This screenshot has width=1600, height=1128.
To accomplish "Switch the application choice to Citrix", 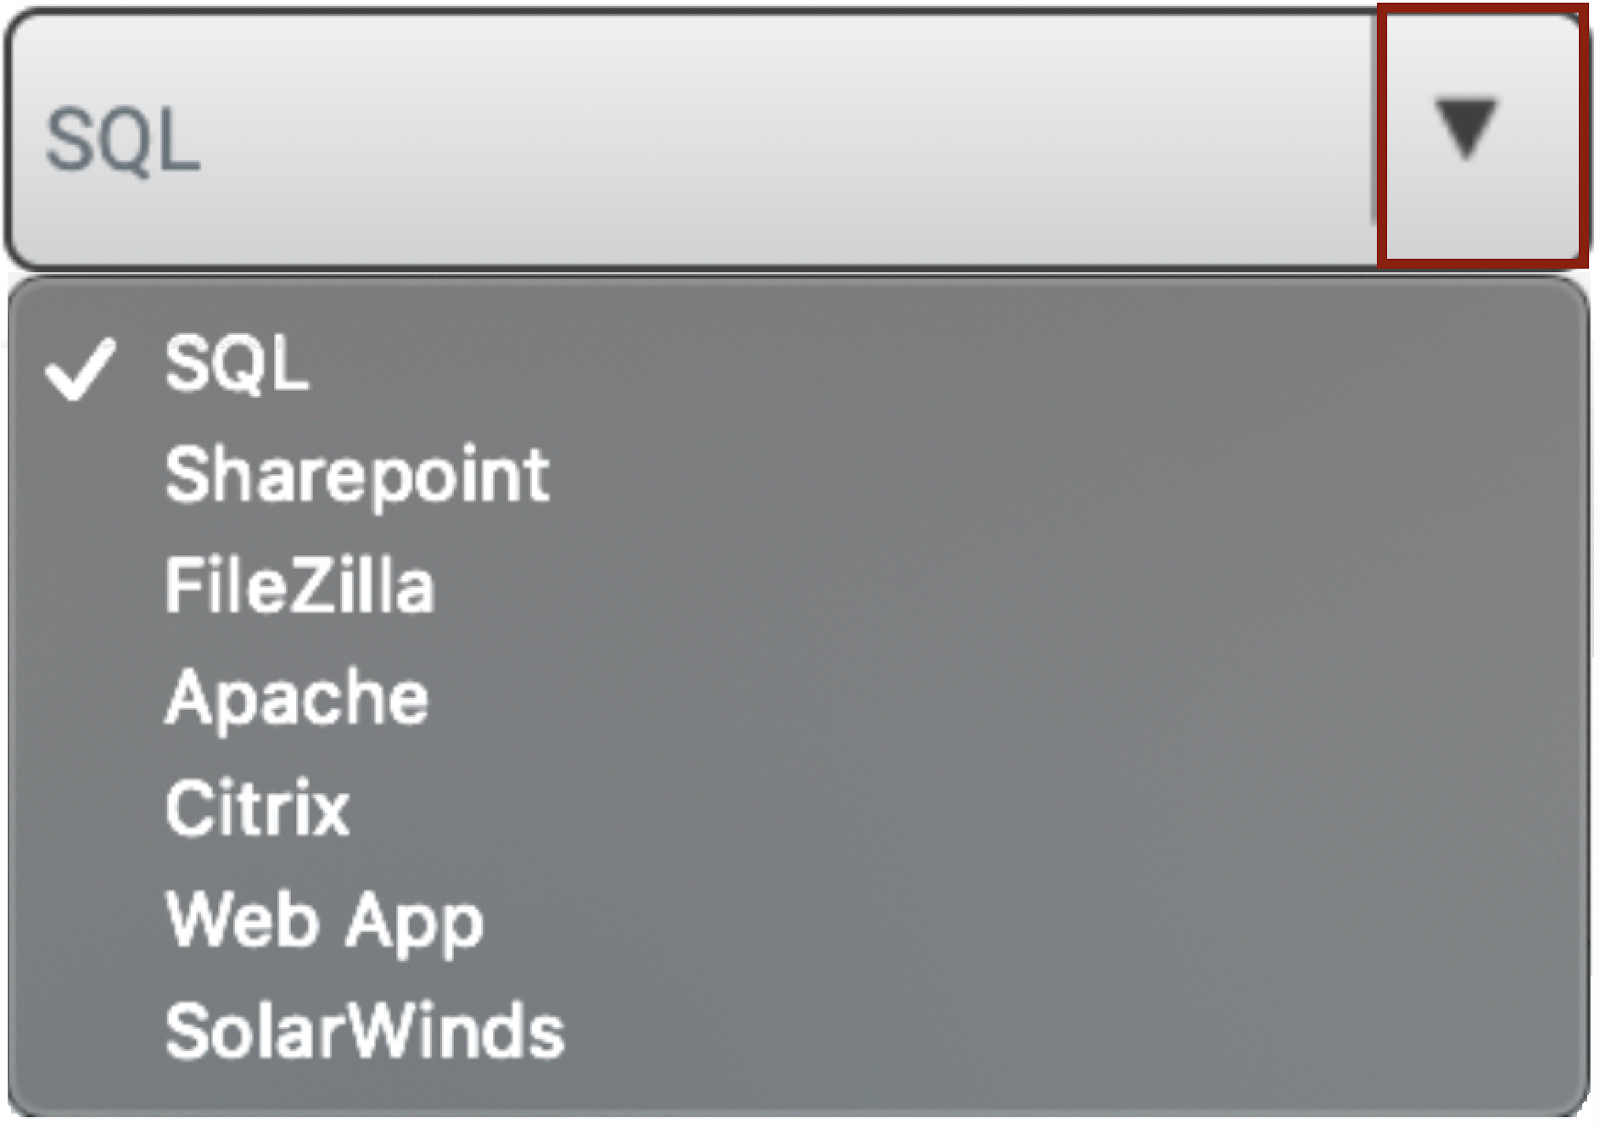I will pos(257,808).
